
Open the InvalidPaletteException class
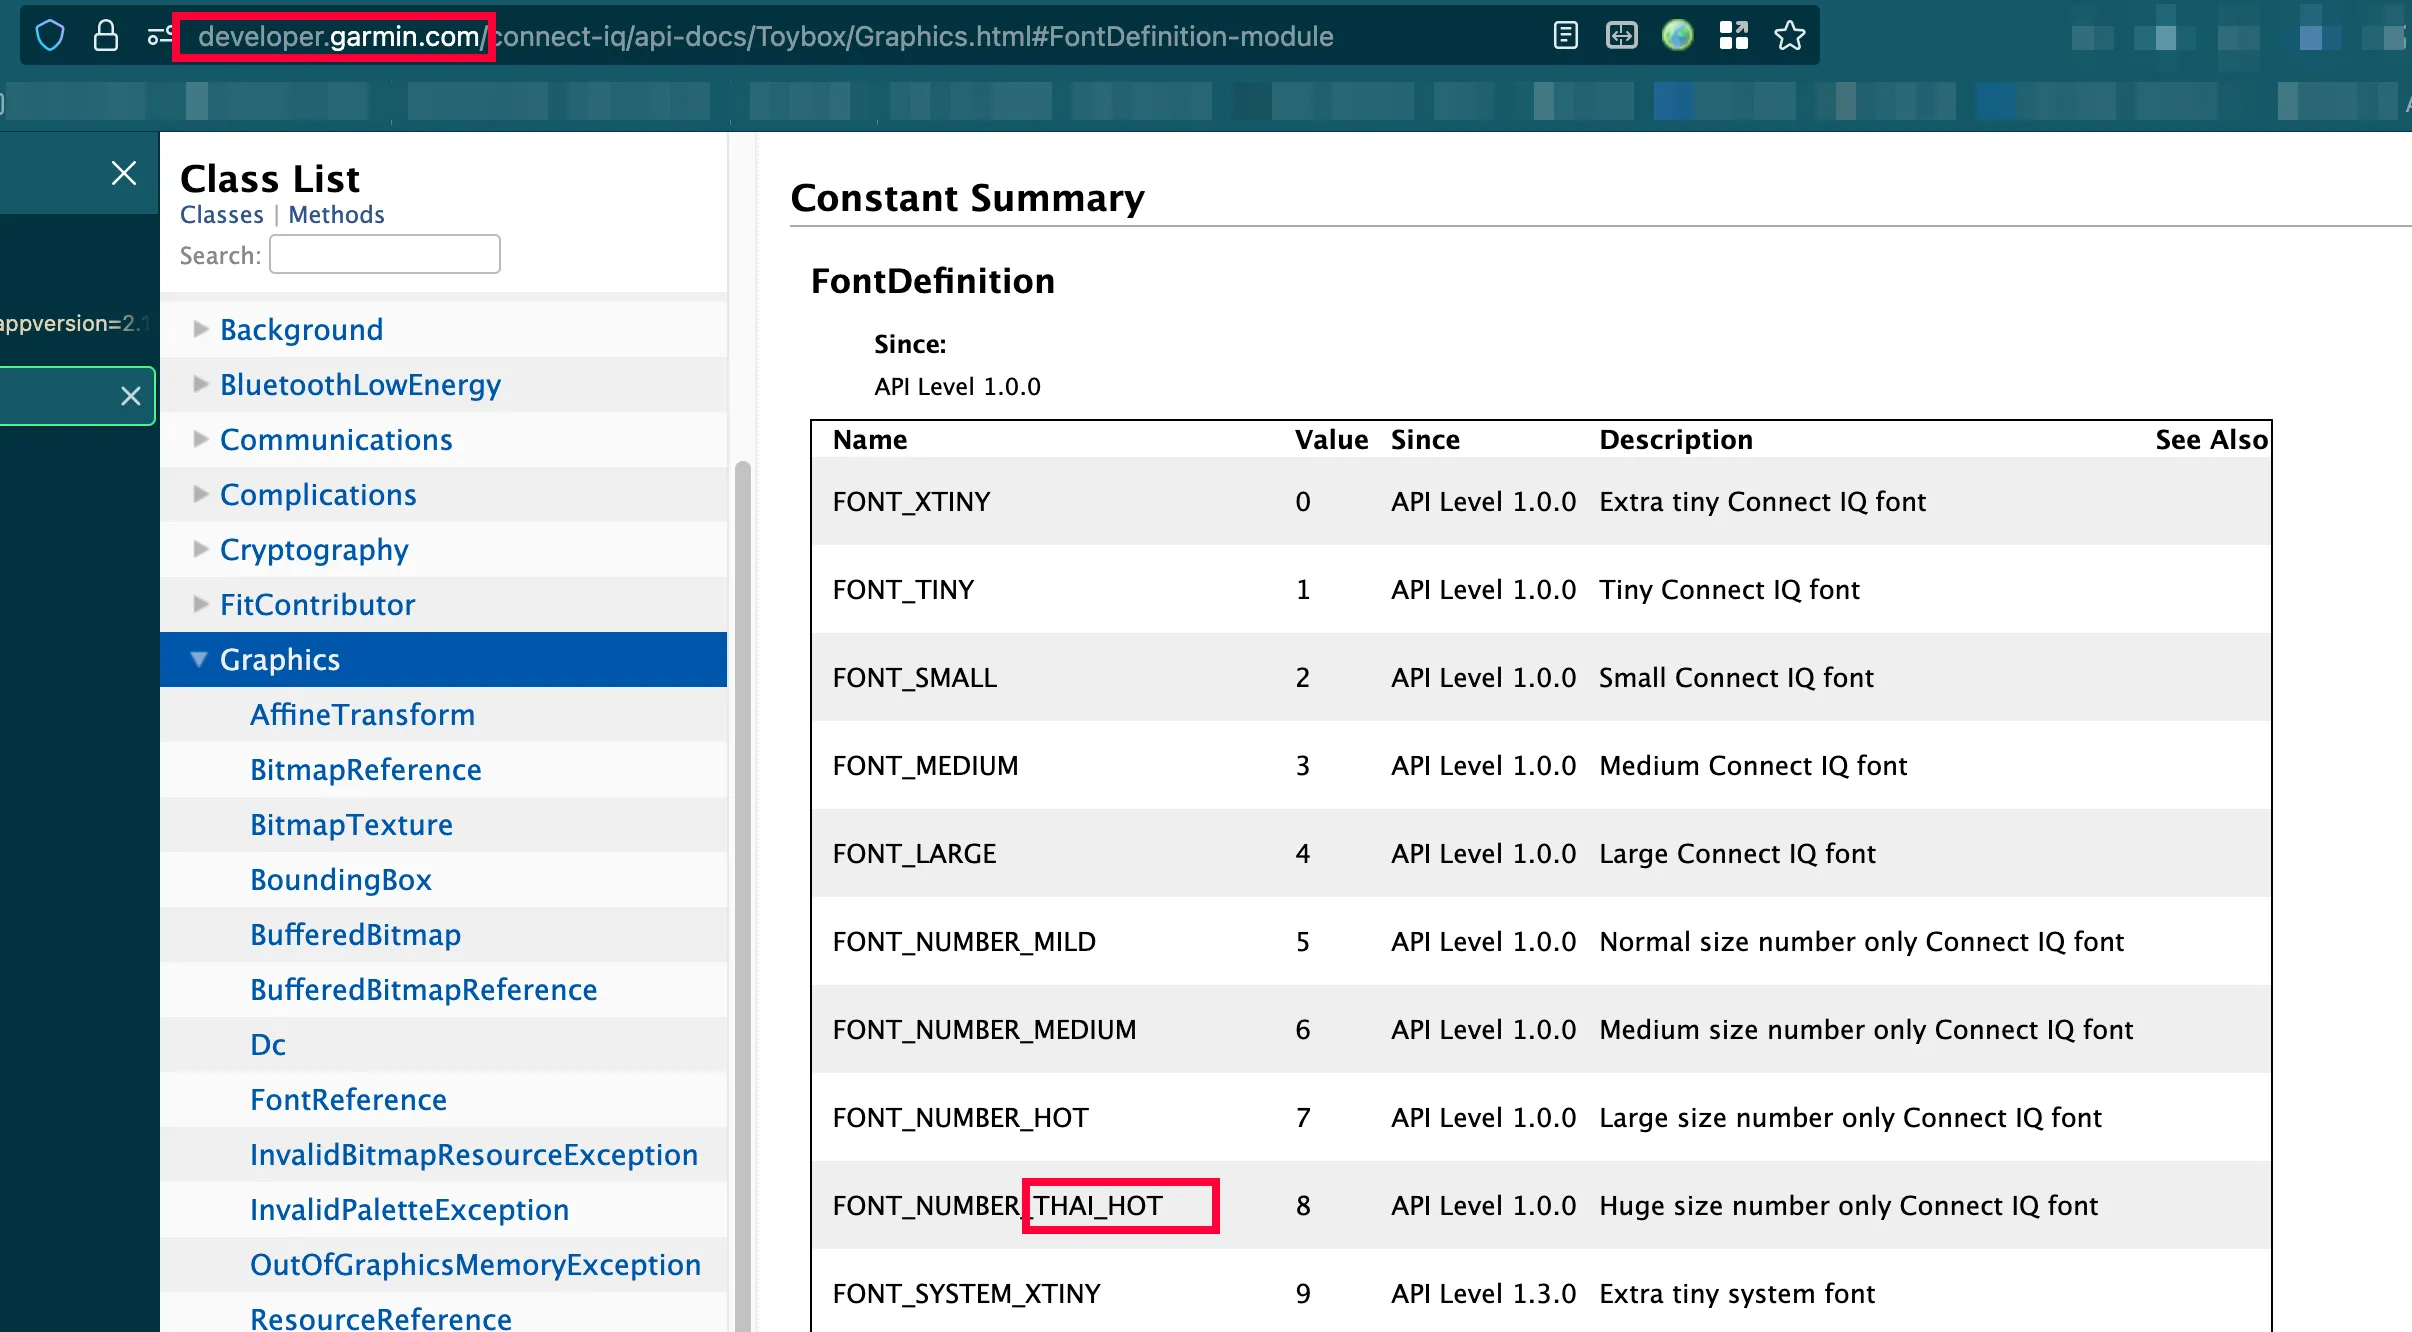409,1210
